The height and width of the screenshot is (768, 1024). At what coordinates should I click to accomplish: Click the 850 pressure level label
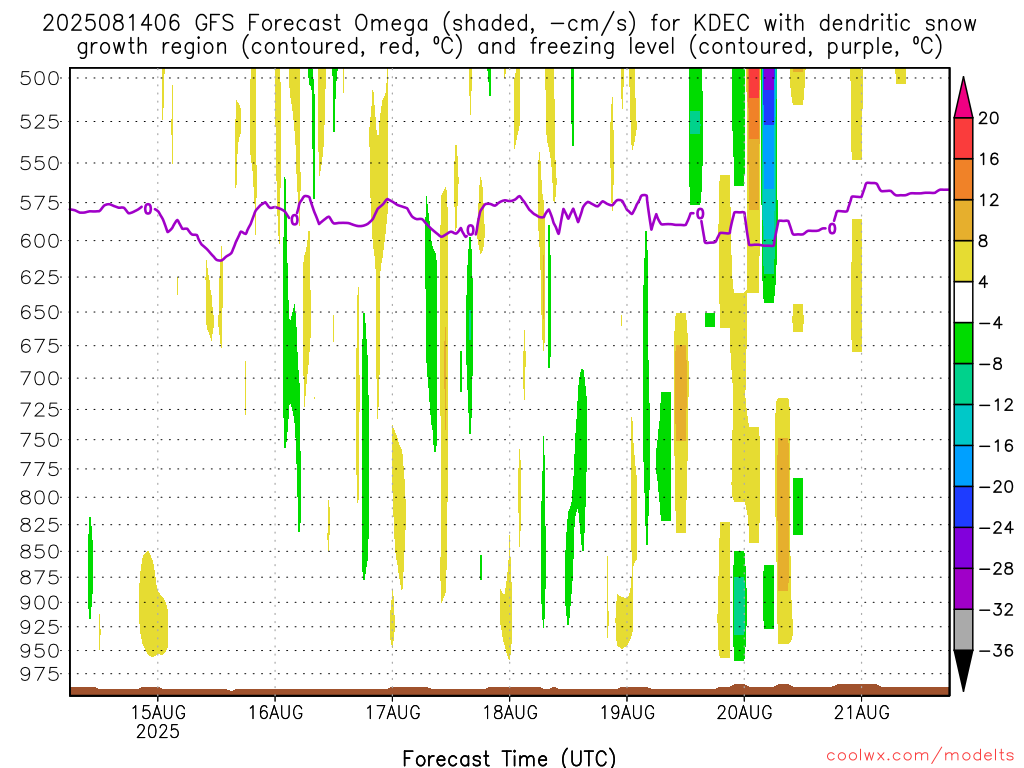tap(40, 552)
